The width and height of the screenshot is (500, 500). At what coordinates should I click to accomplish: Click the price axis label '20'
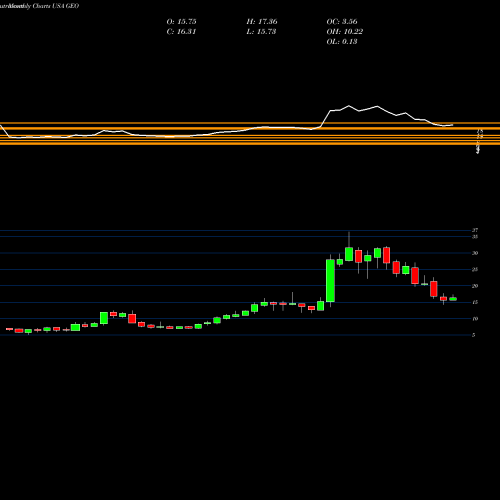475,286
